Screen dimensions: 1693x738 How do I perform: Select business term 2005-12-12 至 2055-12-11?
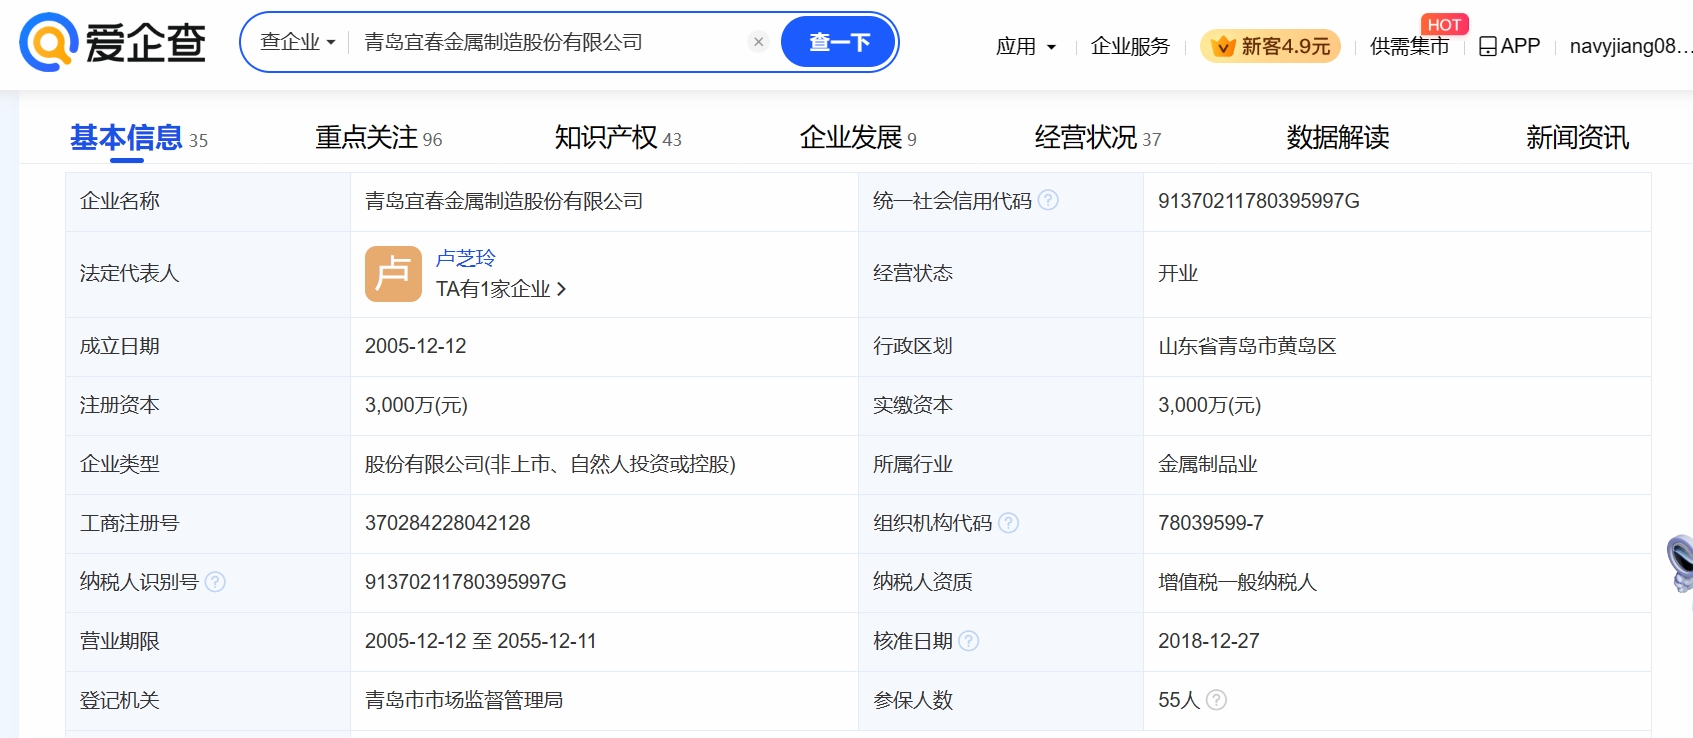click(x=481, y=641)
